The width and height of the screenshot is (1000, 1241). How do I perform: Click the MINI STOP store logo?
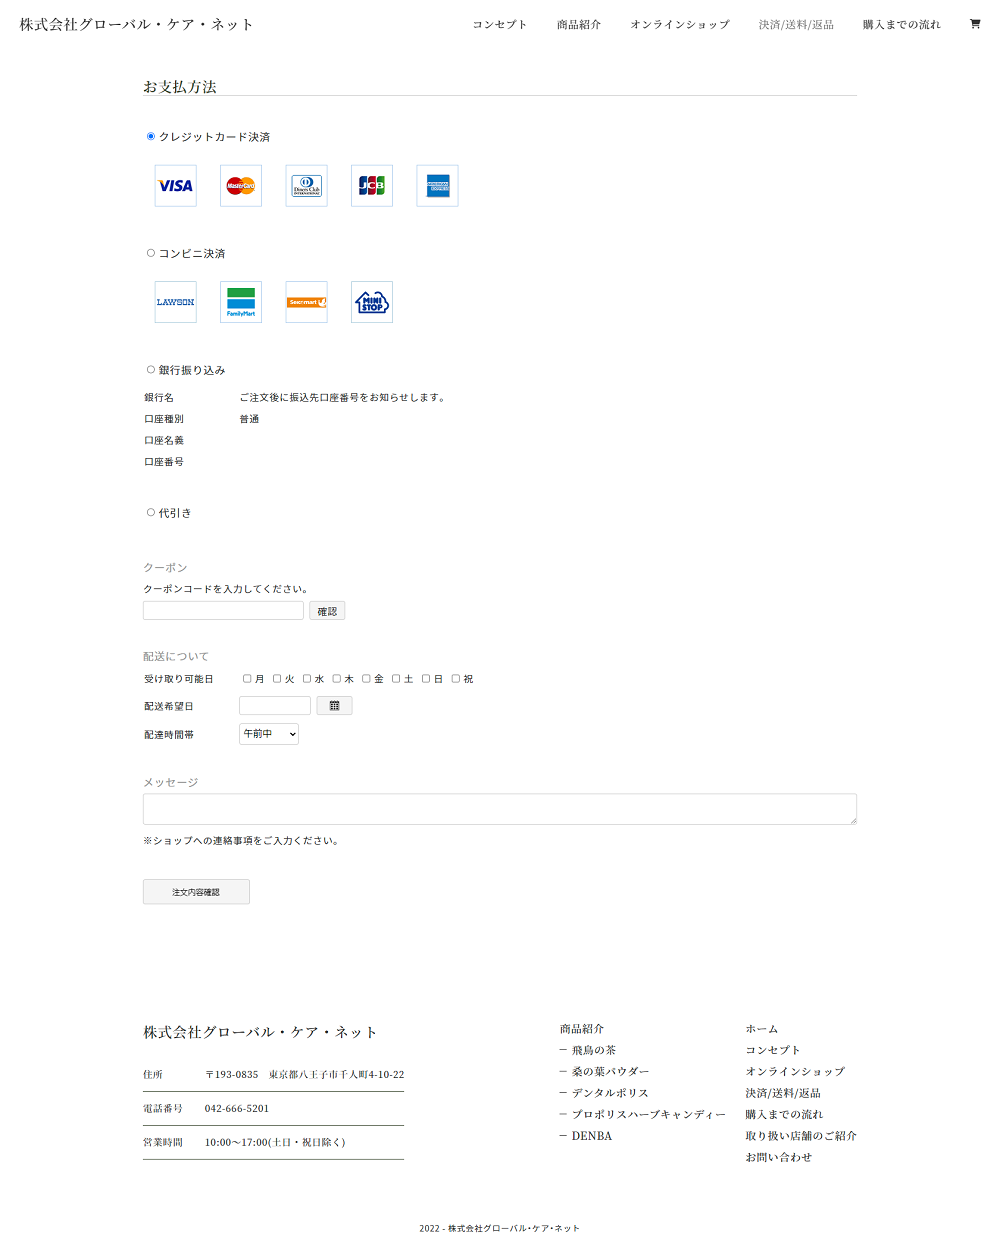[372, 302]
